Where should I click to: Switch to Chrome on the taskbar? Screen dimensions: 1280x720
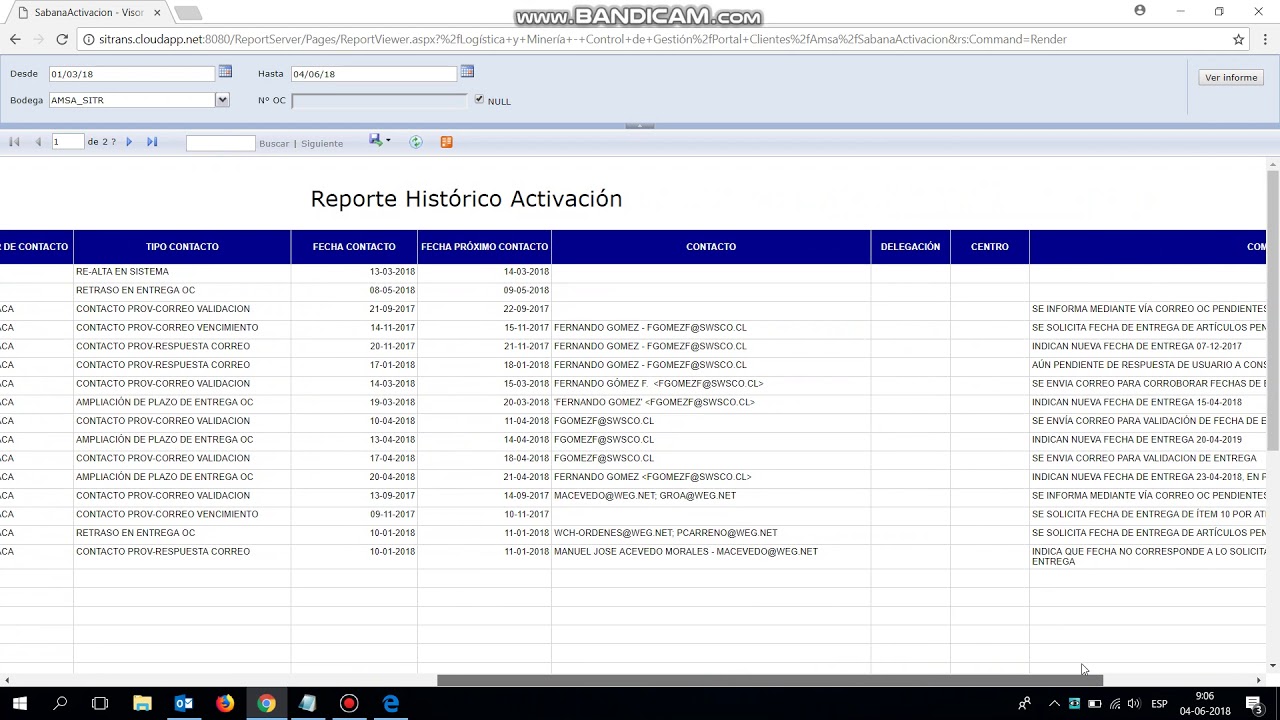(266, 703)
